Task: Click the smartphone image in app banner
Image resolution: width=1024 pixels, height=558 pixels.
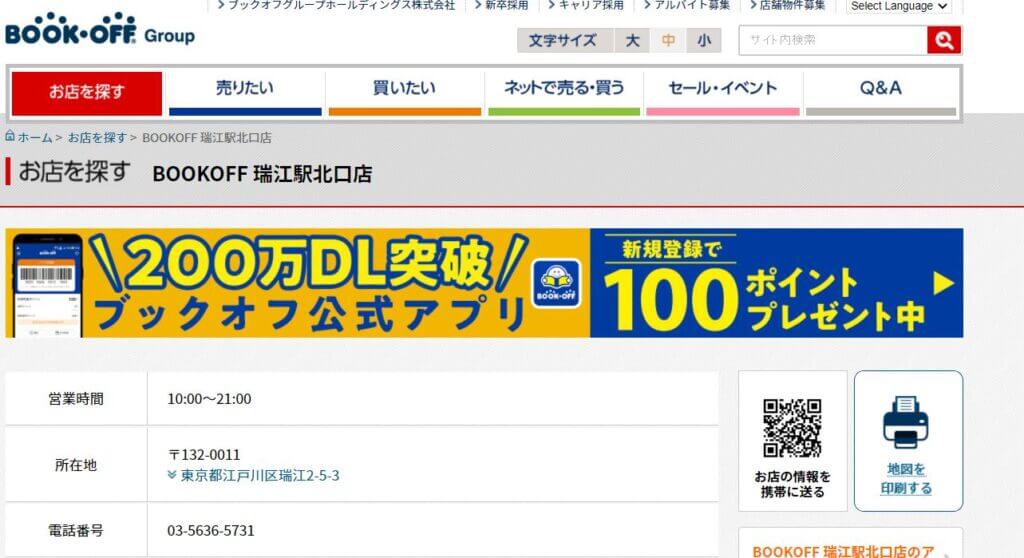Action: [x=48, y=286]
